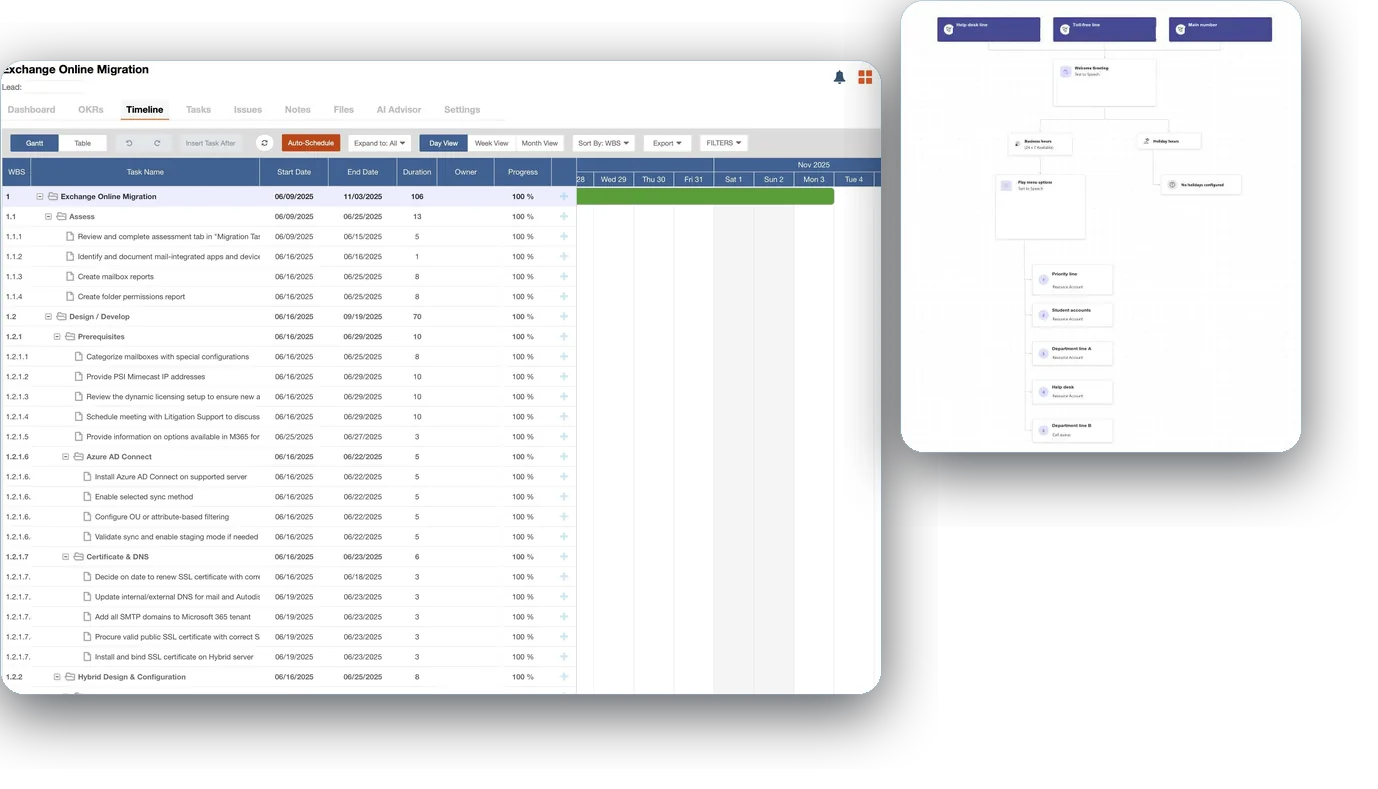
Task: Open the Export dropdown
Action: (667, 143)
